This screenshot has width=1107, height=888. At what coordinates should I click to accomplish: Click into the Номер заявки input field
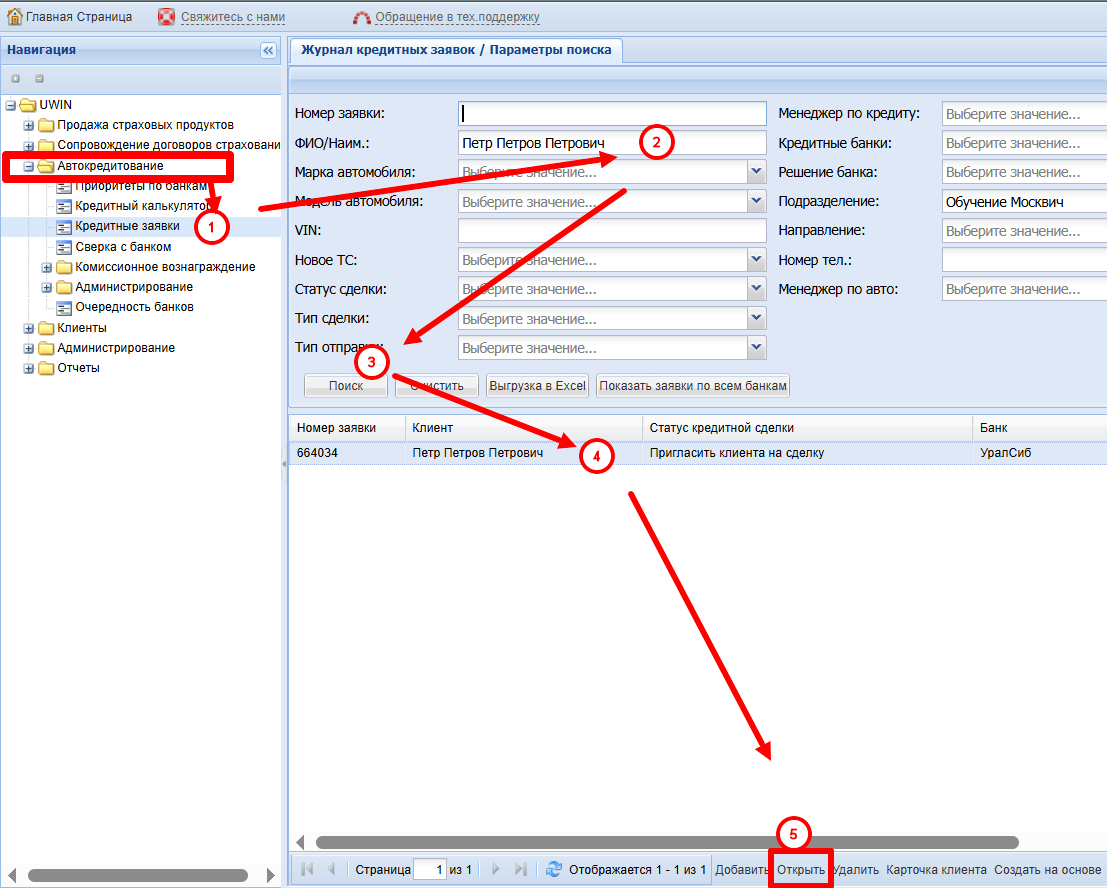(612, 114)
